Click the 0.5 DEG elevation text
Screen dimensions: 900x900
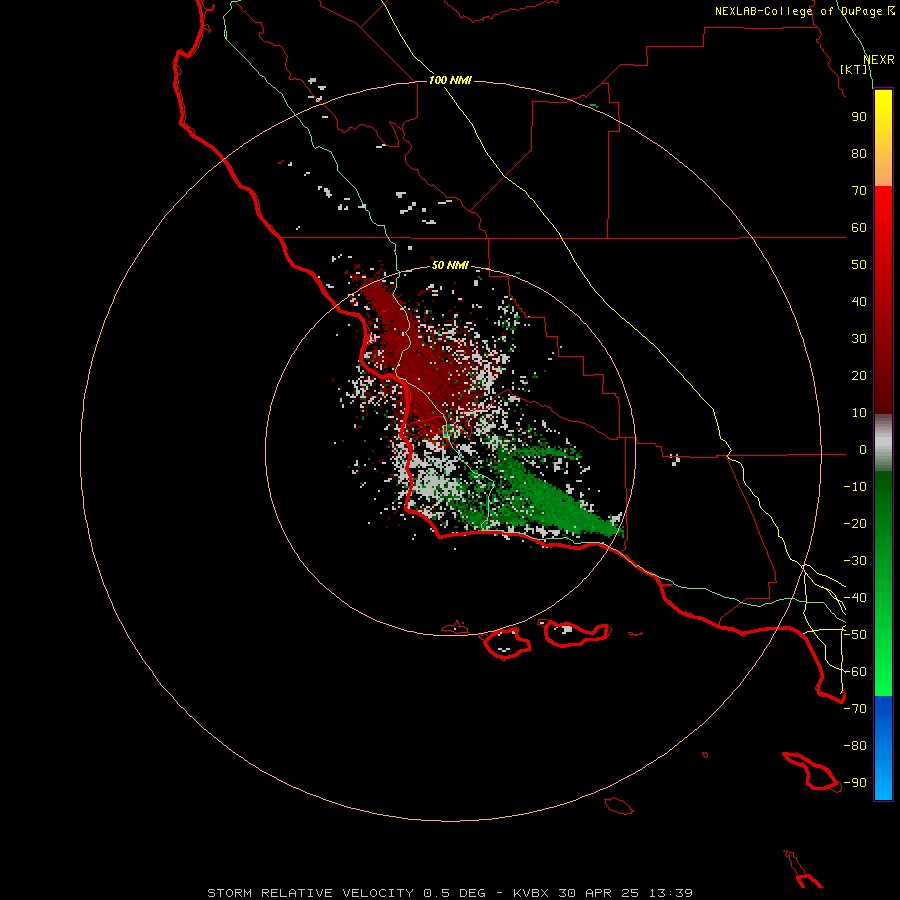[455, 893]
